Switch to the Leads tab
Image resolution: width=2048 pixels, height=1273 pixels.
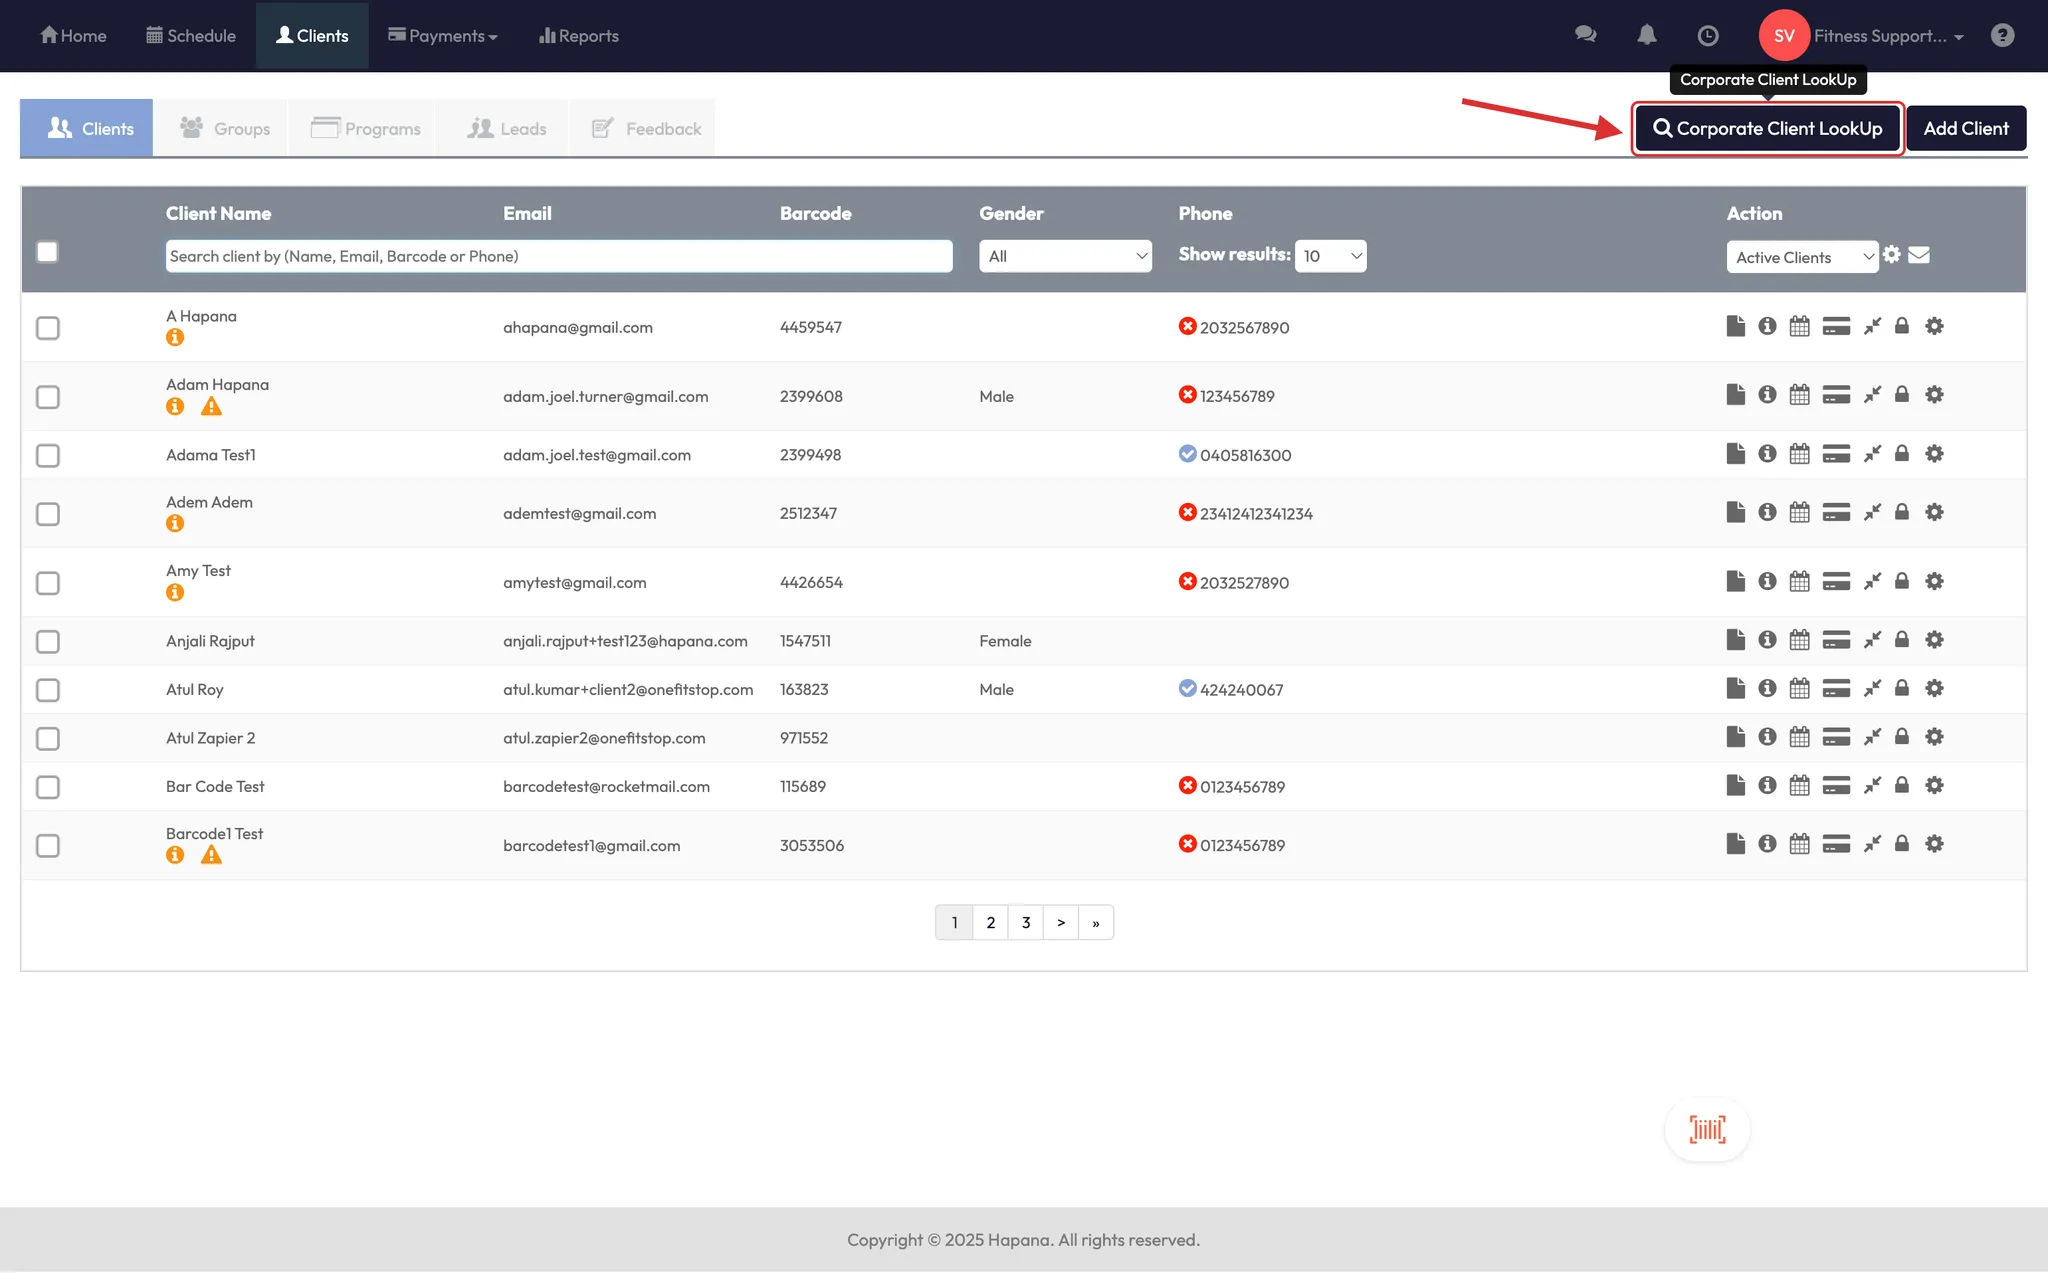click(507, 129)
